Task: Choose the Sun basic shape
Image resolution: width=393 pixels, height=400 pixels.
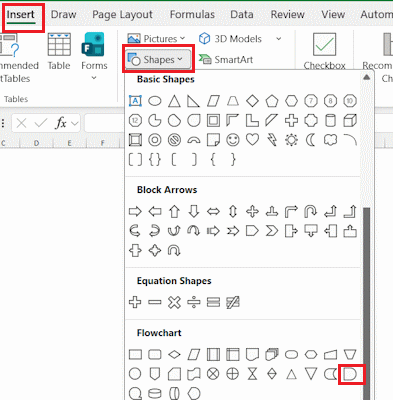Action: [291, 140]
